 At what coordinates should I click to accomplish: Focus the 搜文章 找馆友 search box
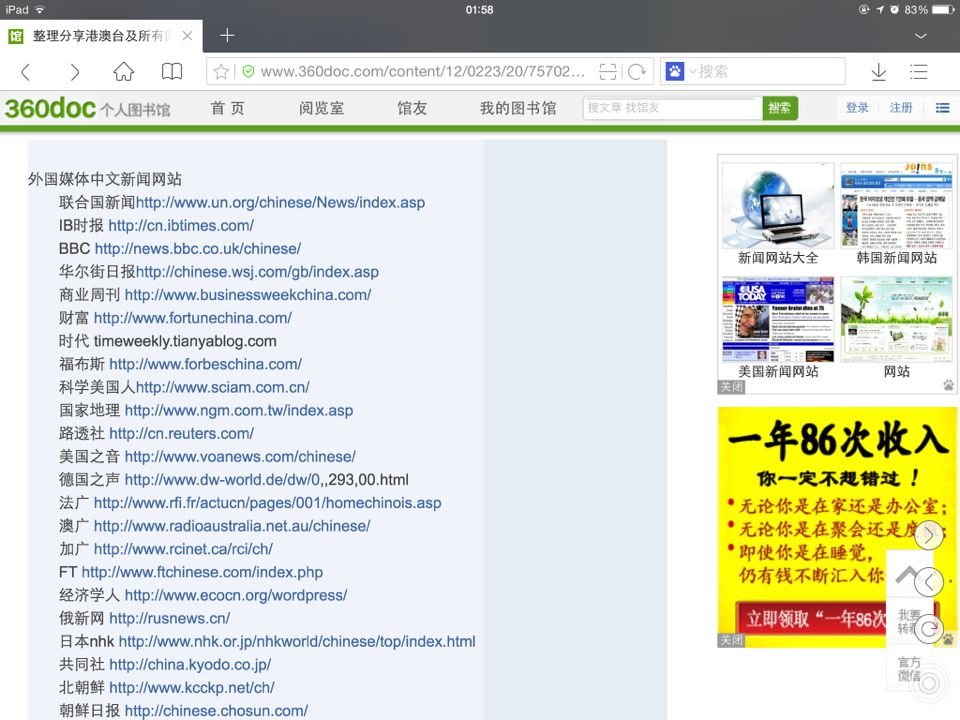tap(672, 108)
